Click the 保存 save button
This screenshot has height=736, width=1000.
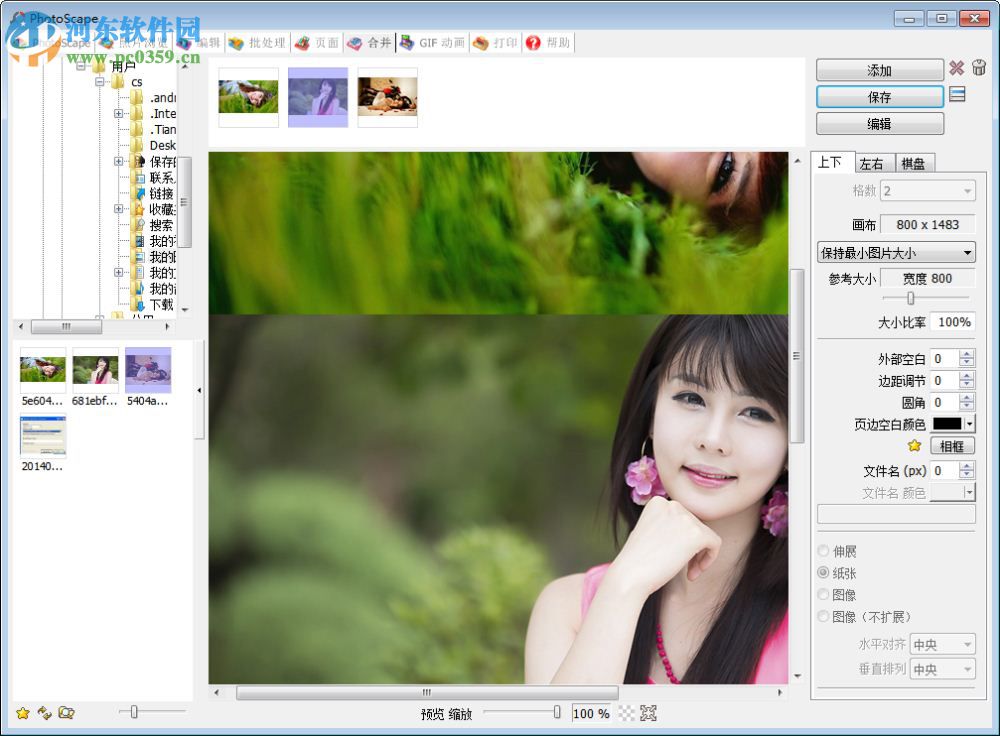[x=880, y=95]
